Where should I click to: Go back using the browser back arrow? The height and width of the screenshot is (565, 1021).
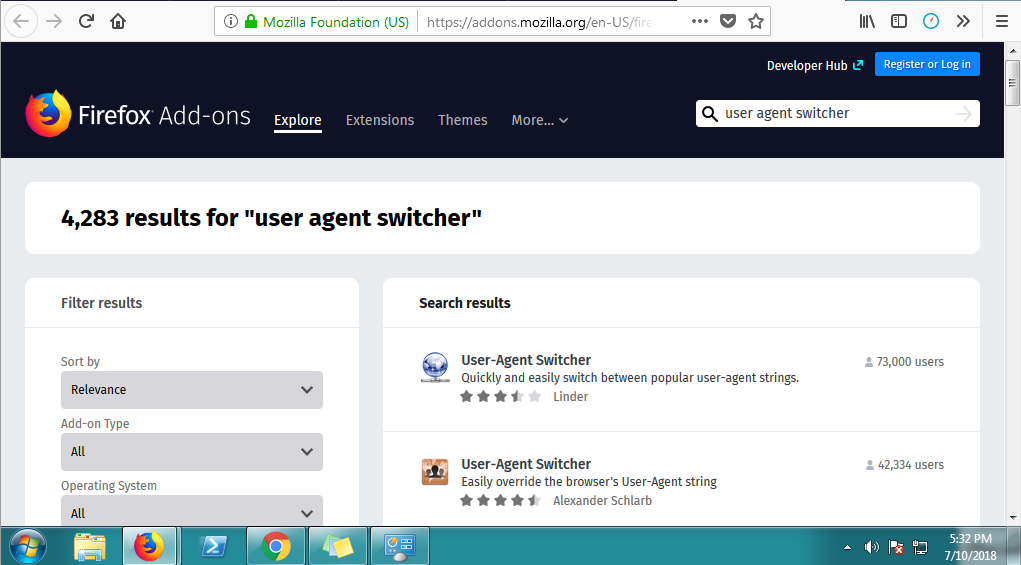click(21, 21)
